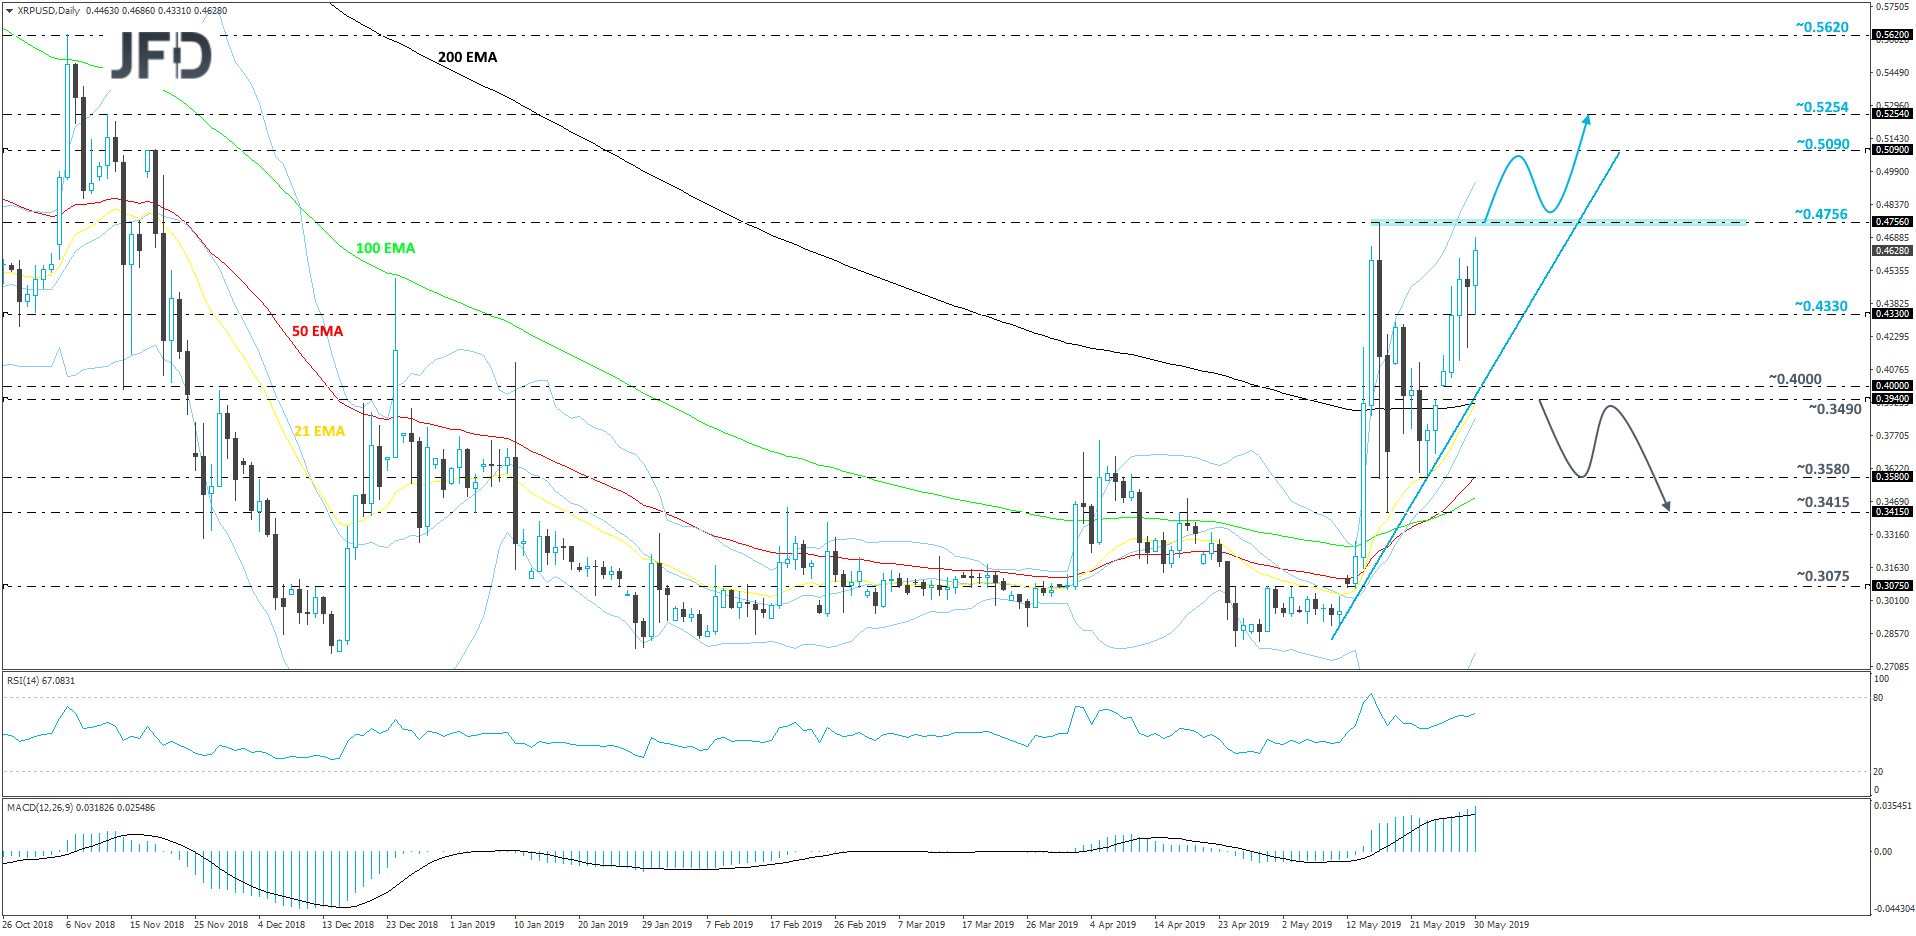Click the 0.47560 price tag on axis
This screenshot has width=1916, height=936.
click(1892, 222)
